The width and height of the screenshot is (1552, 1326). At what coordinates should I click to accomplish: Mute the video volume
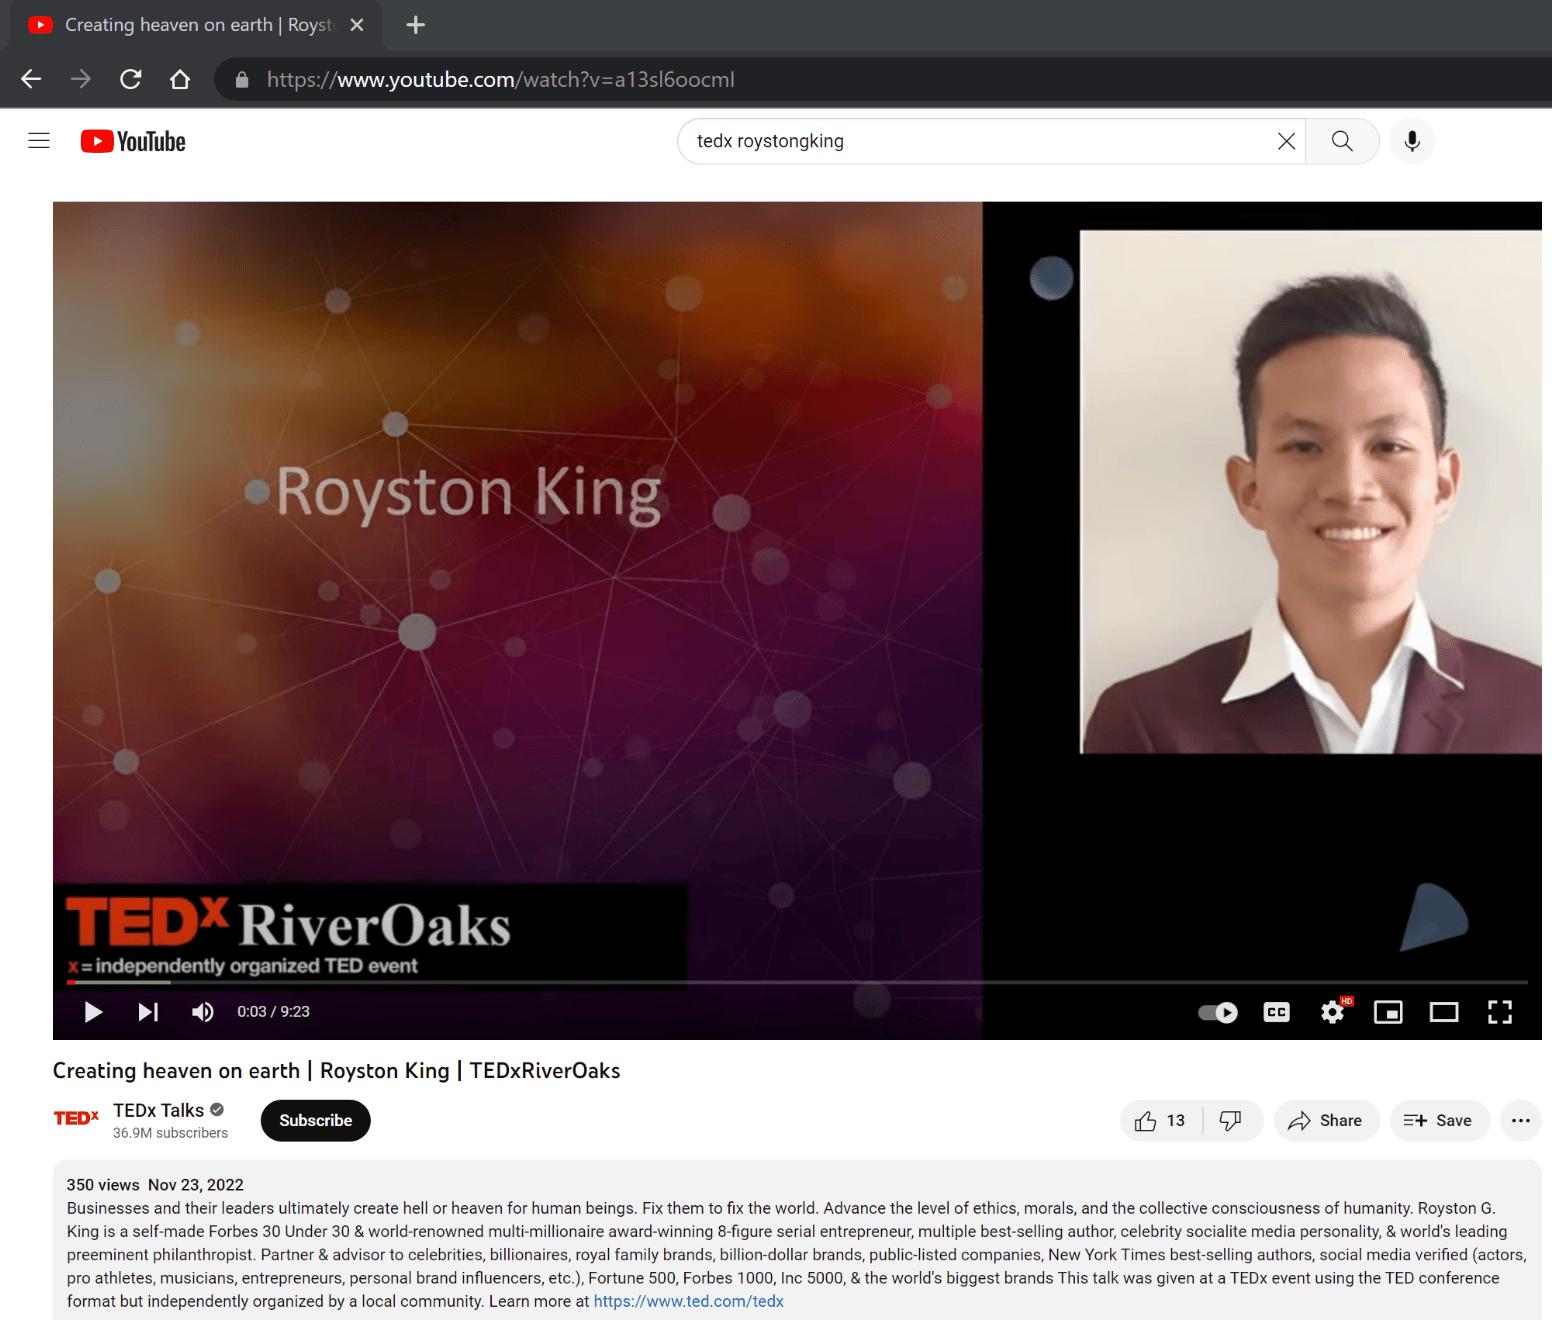(202, 1012)
